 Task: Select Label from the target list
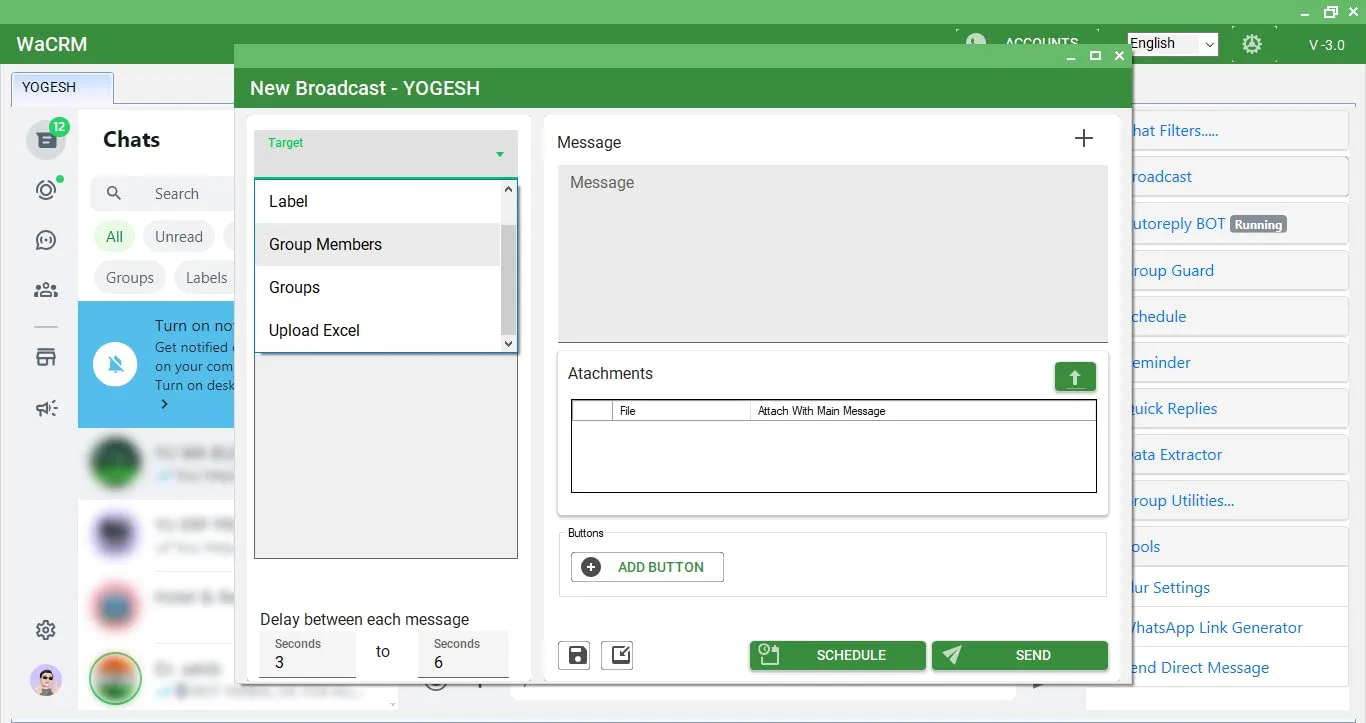288,202
